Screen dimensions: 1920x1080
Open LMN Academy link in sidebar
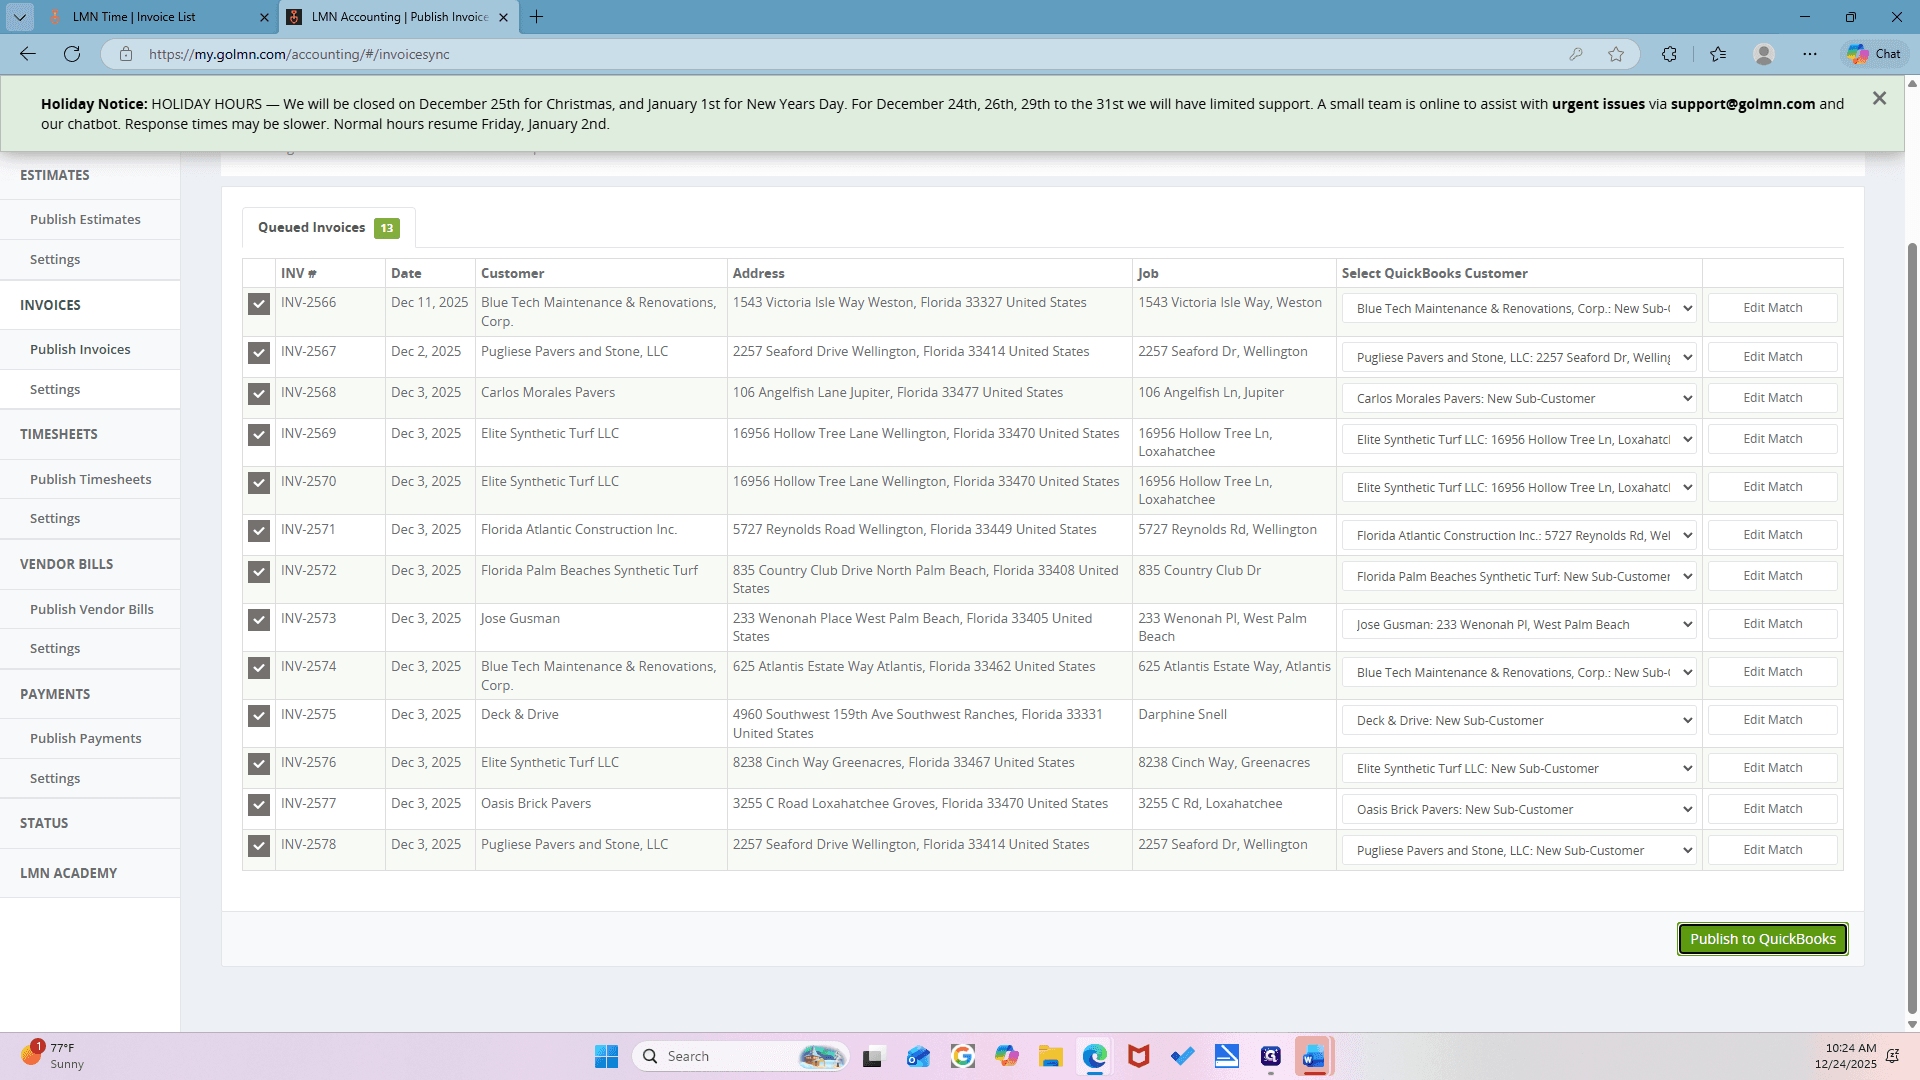(x=68, y=873)
